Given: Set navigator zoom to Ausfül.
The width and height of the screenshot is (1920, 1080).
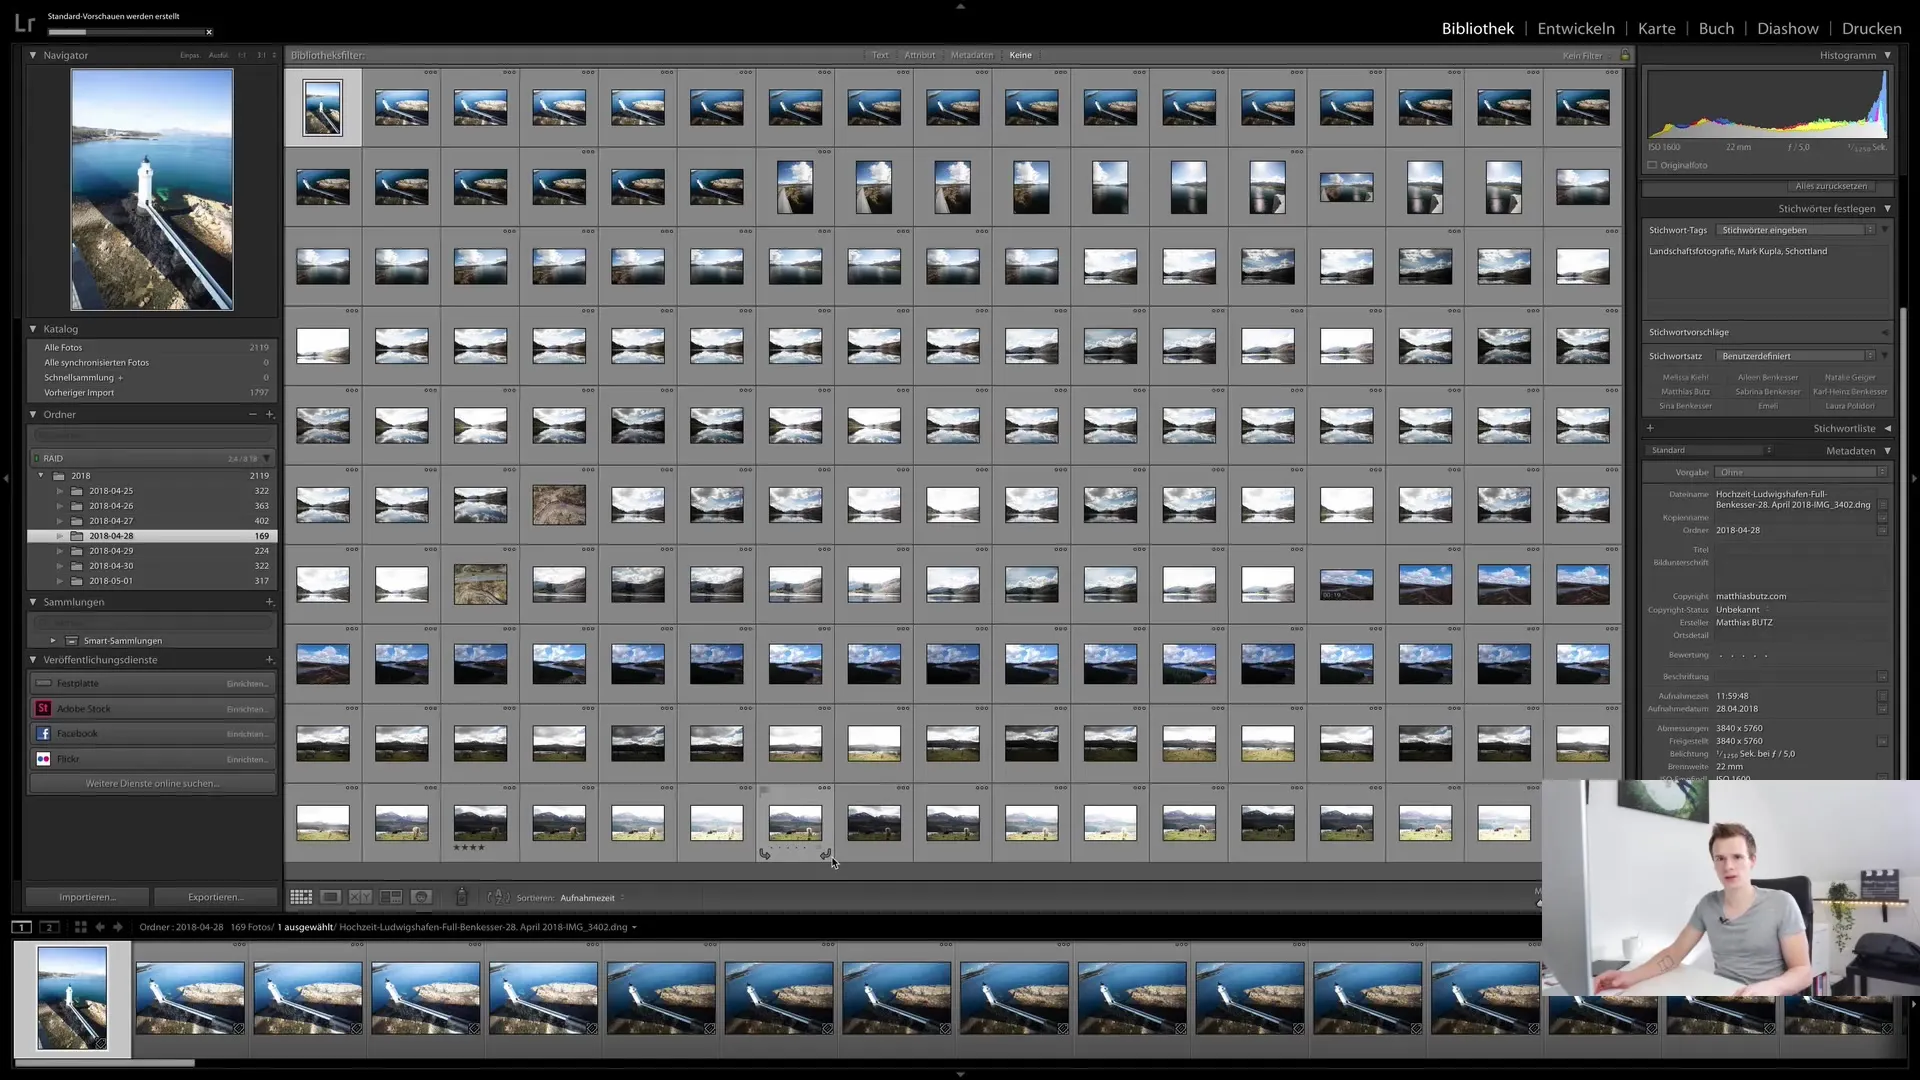Looking at the screenshot, I should [x=218, y=55].
